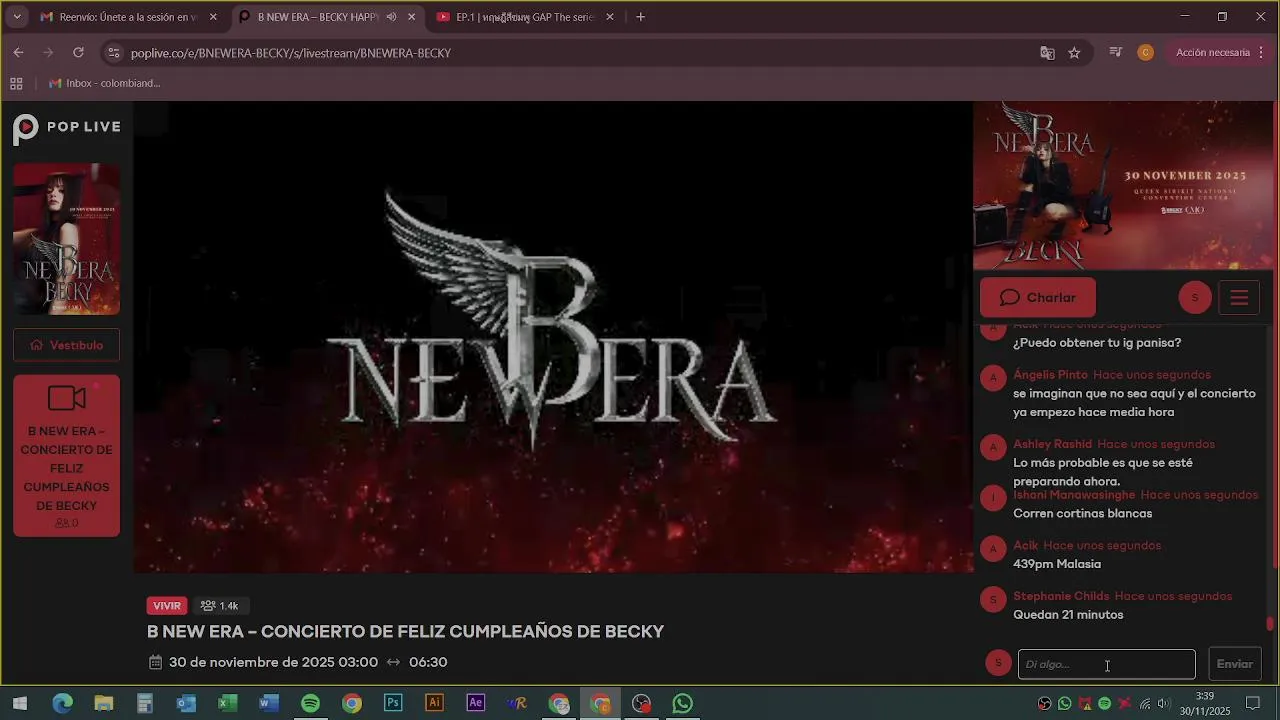The height and width of the screenshot is (720, 1280).
Task: Select the B NEW ERA concert session card
Action: point(67,456)
